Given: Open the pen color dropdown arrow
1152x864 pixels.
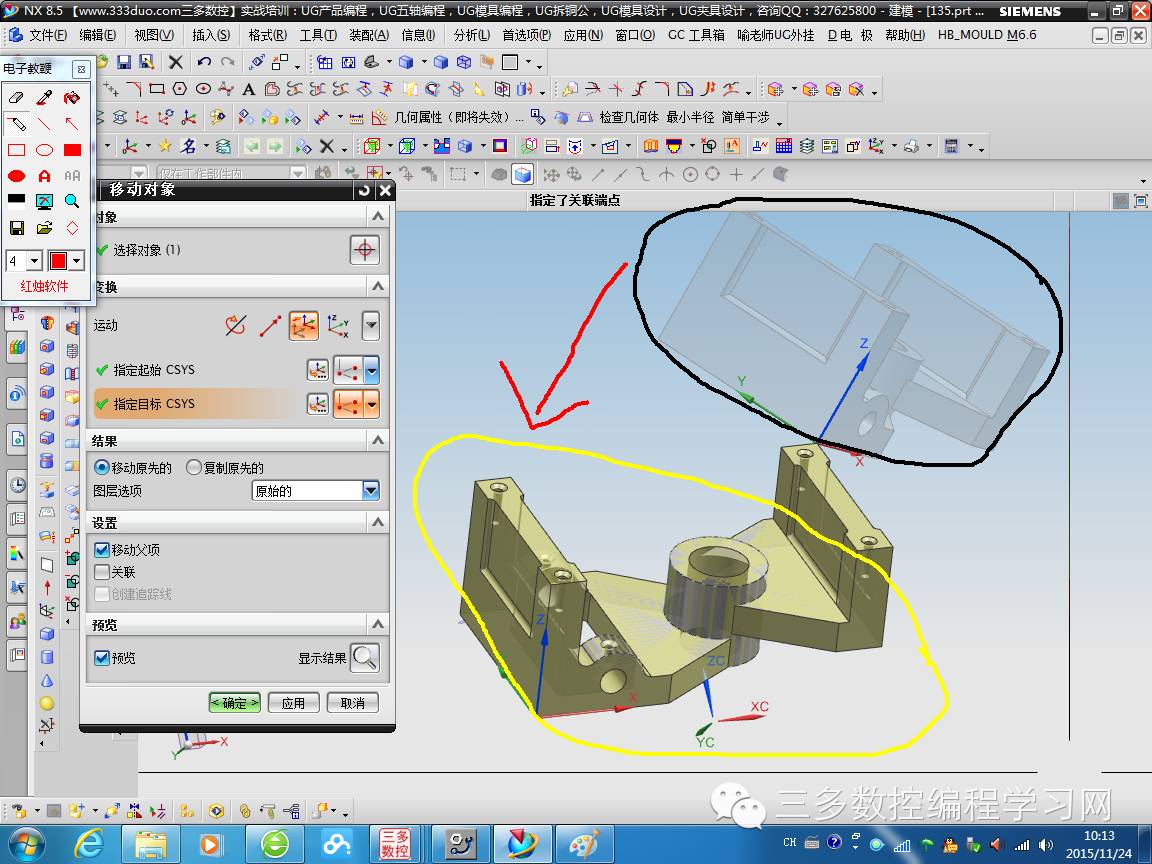Looking at the screenshot, I should coord(76,261).
